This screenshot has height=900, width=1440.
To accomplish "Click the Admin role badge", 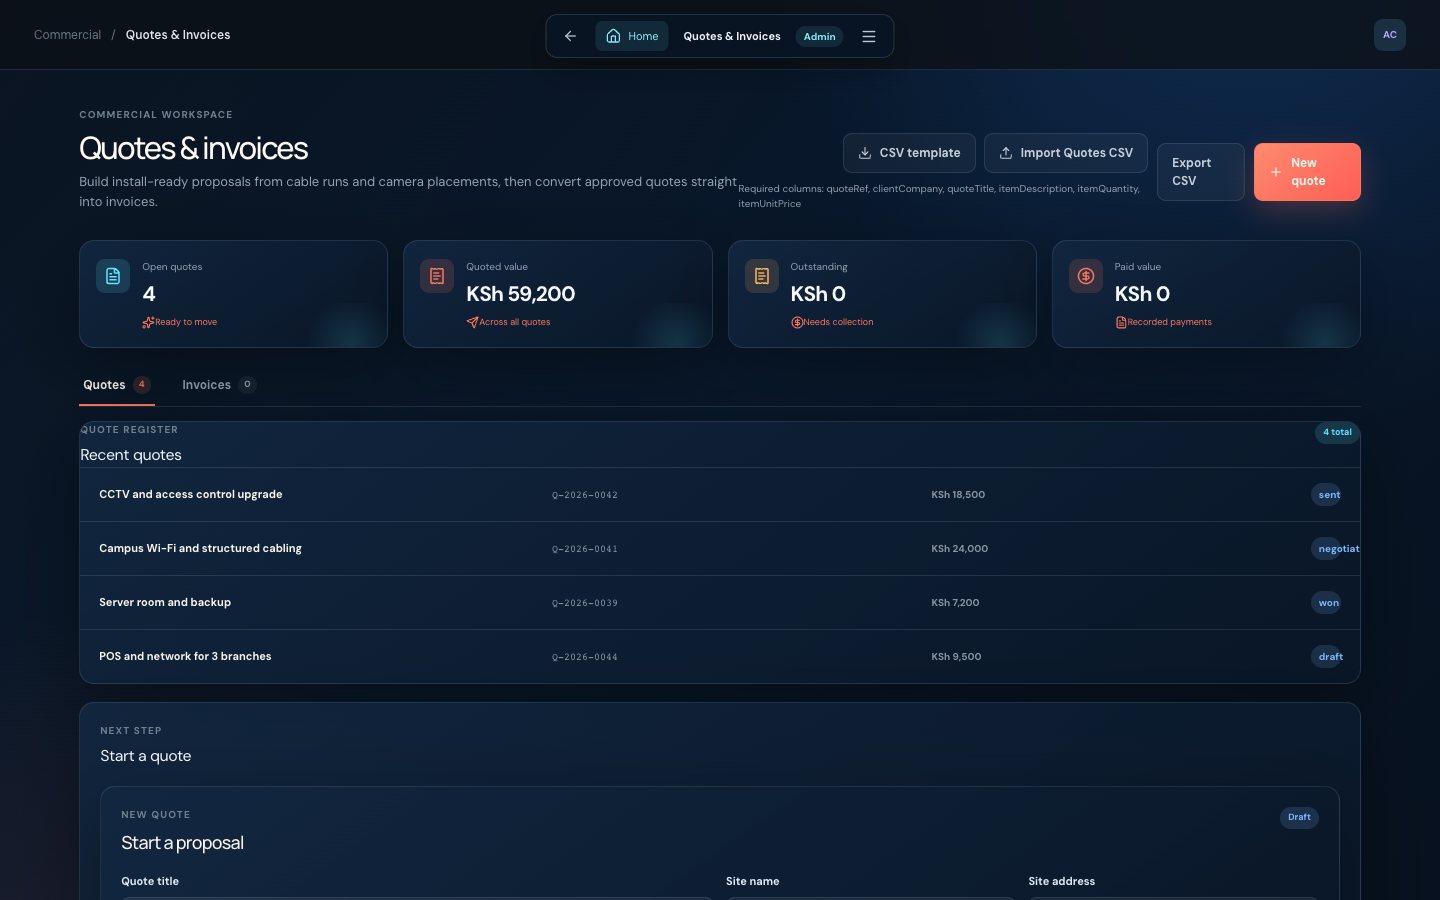I will [x=819, y=37].
